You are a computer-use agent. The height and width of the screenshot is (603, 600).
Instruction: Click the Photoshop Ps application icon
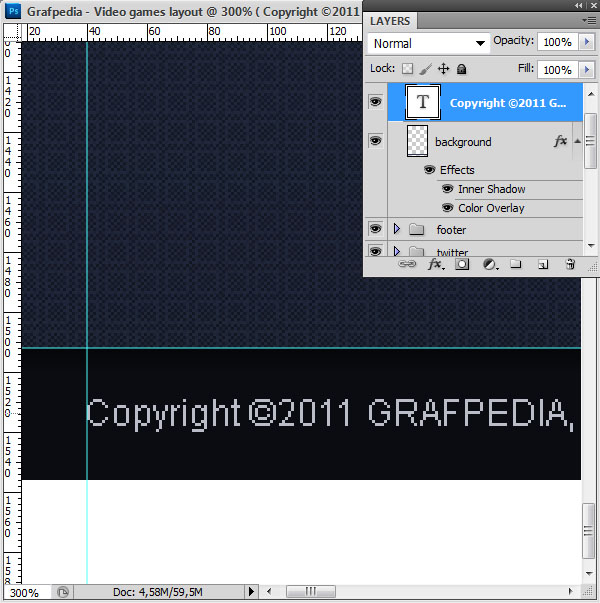[x=14, y=11]
